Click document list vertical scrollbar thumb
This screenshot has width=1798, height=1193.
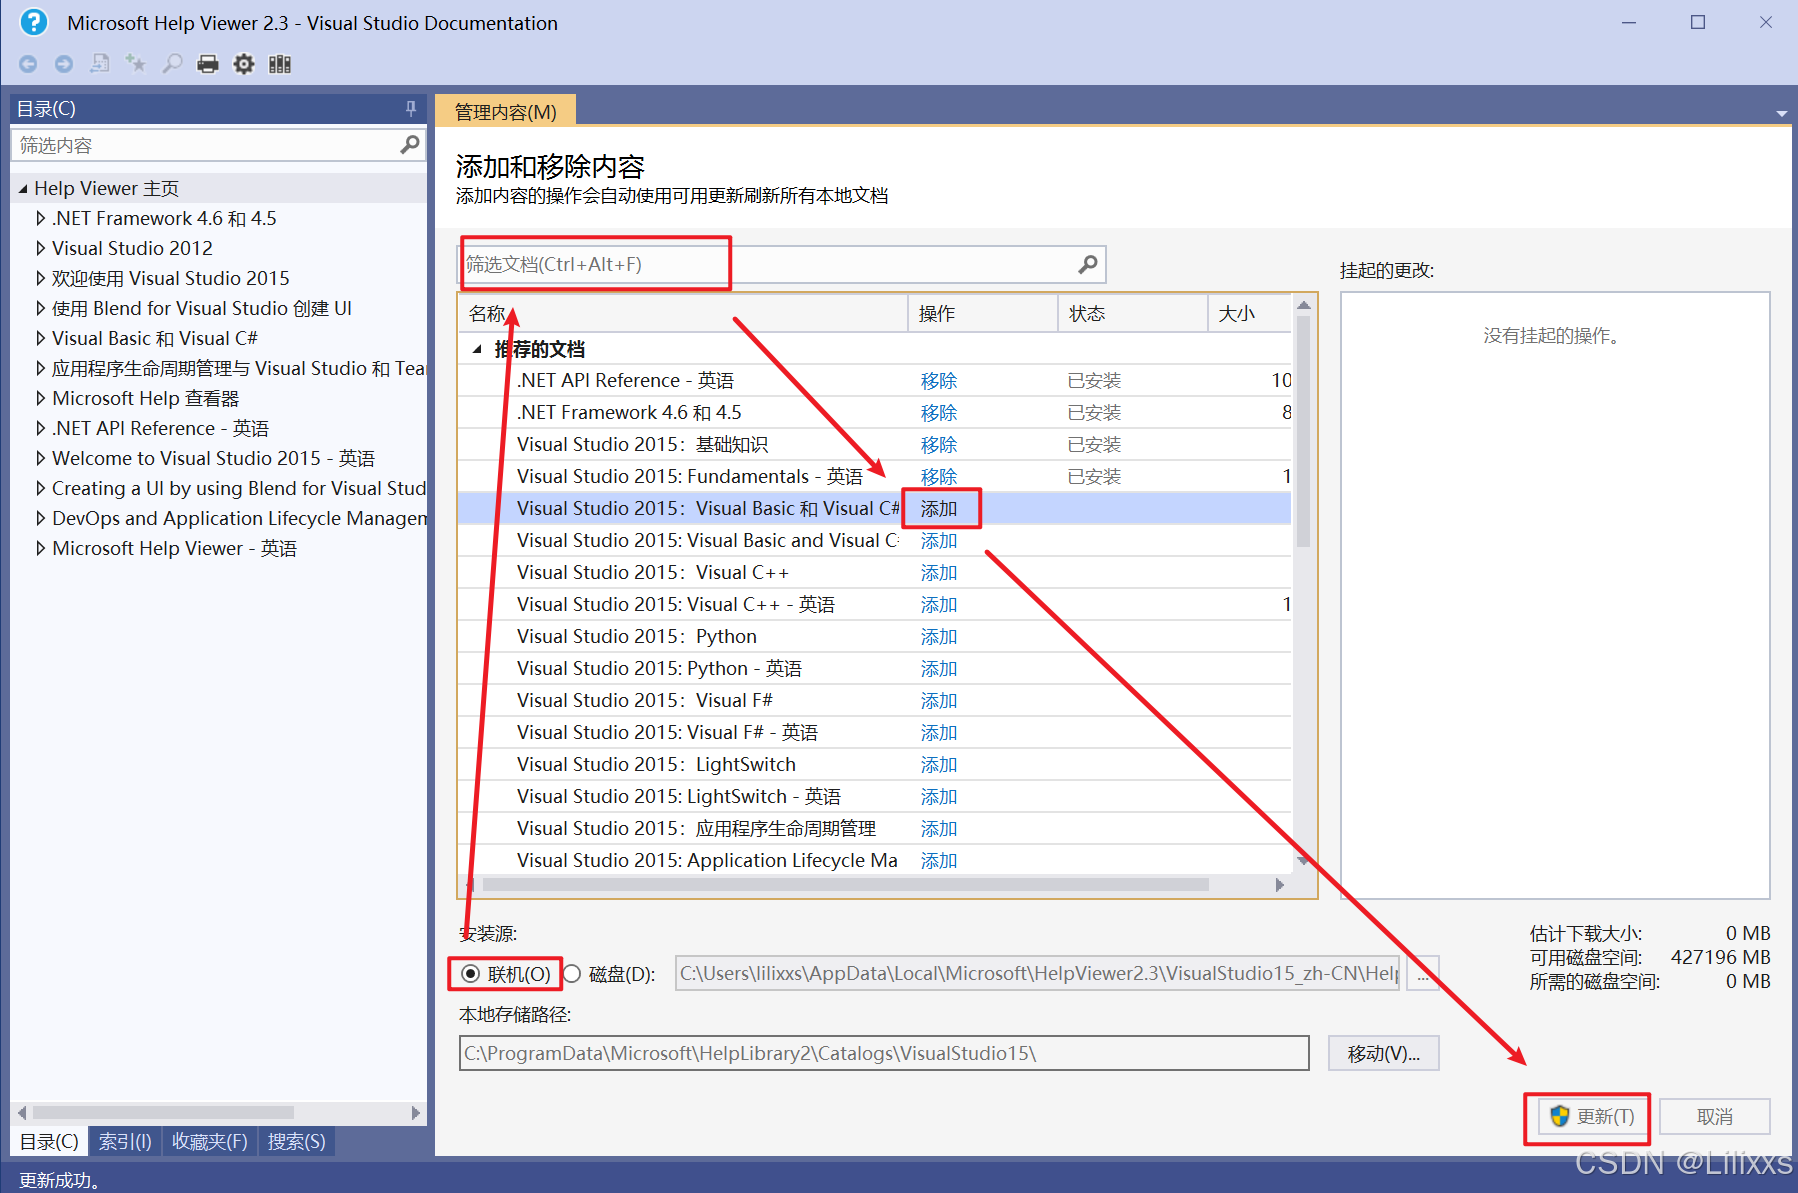pos(1303,432)
